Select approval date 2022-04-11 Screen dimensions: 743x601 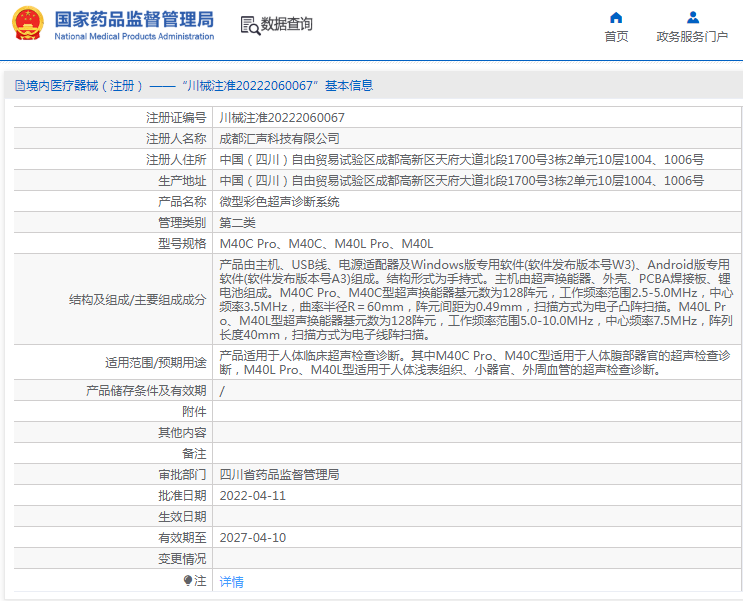pos(253,496)
